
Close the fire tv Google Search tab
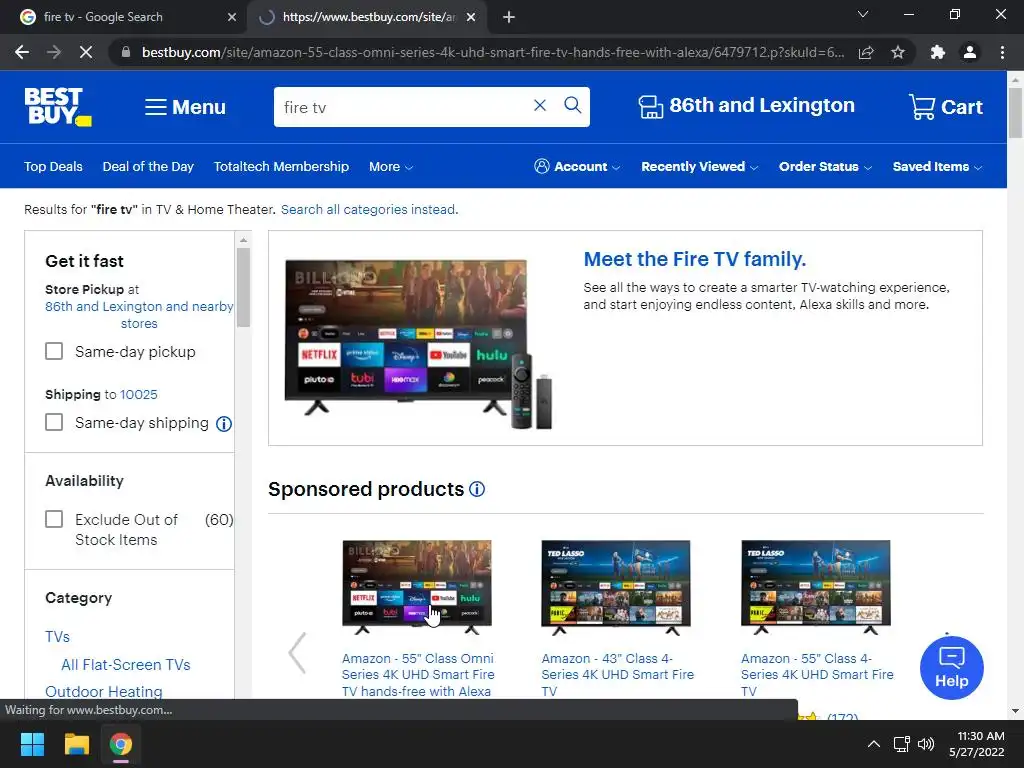(x=232, y=17)
